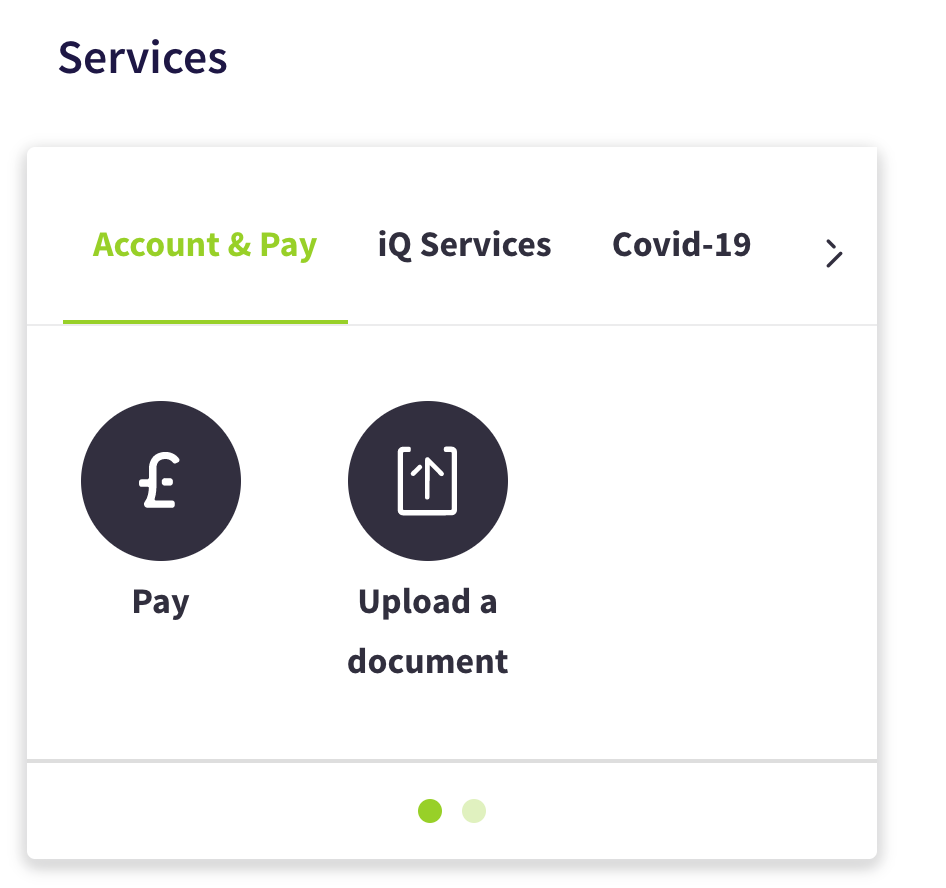Activate the first green pagination dot
This screenshot has height=888, width=946.
tap(430, 811)
